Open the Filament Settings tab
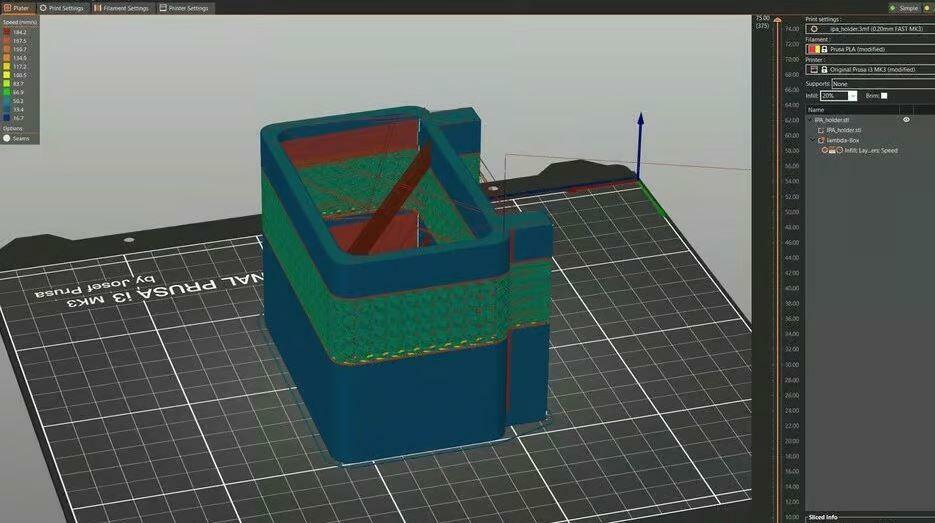Viewport: 935px width, 523px height. (121, 8)
